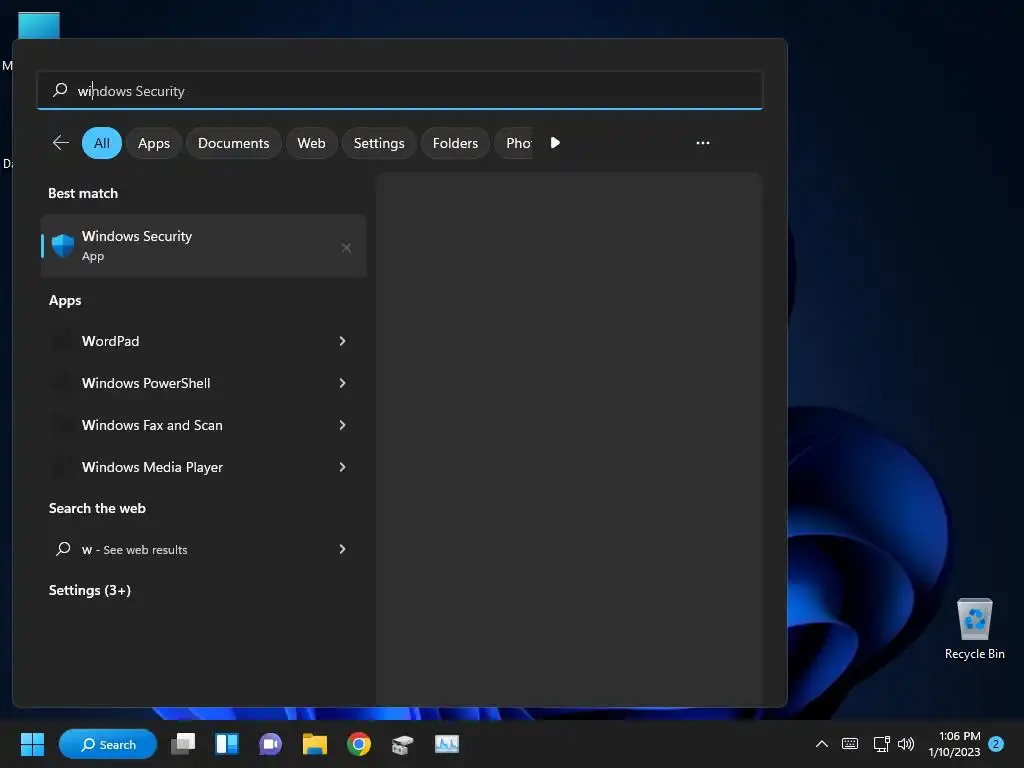
Task: Launch the Chat app from taskbar
Action: (270, 744)
